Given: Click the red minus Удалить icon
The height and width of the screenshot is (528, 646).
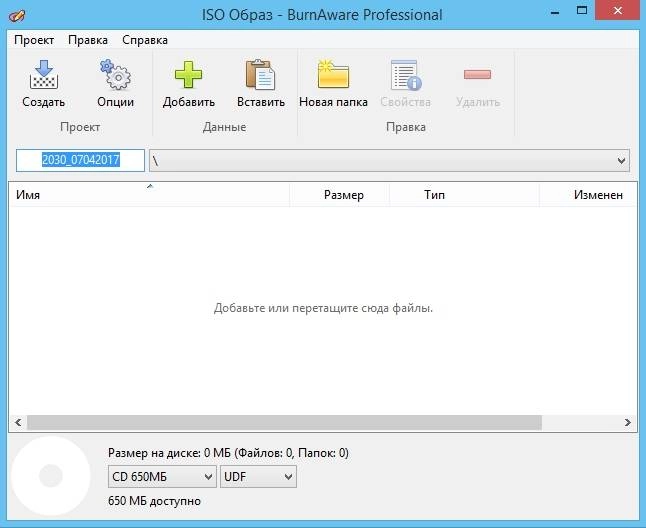Looking at the screenshot, I should coord(477,75).
